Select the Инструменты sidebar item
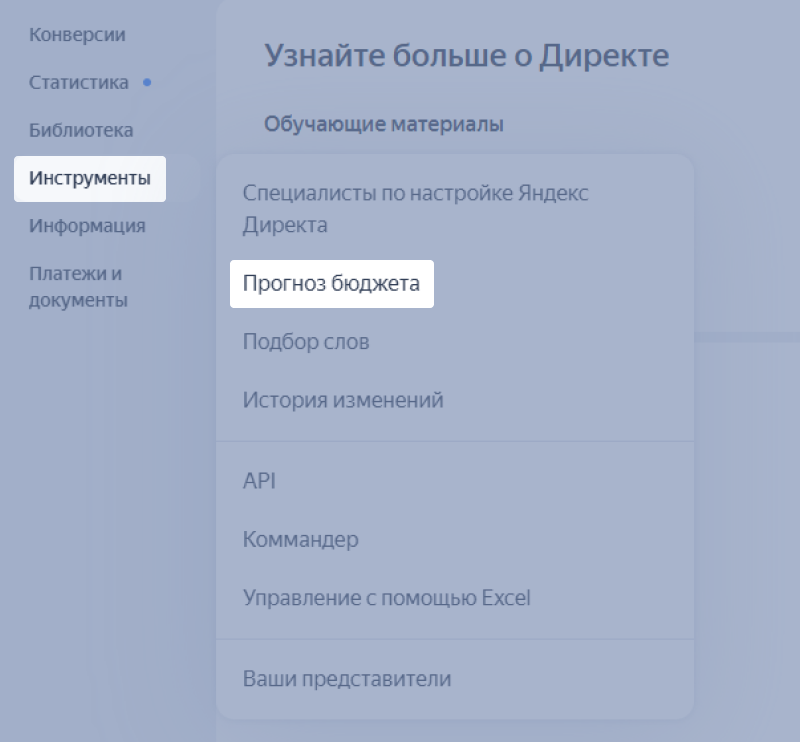800x742 pixels. [x=90, y=179]
